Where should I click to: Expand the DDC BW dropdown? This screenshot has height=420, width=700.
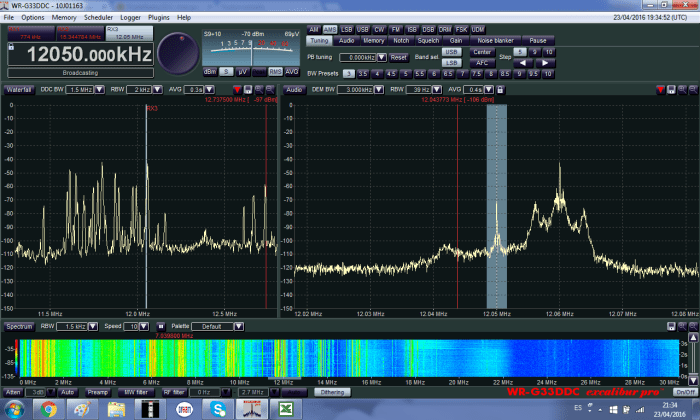click(100, 89)
